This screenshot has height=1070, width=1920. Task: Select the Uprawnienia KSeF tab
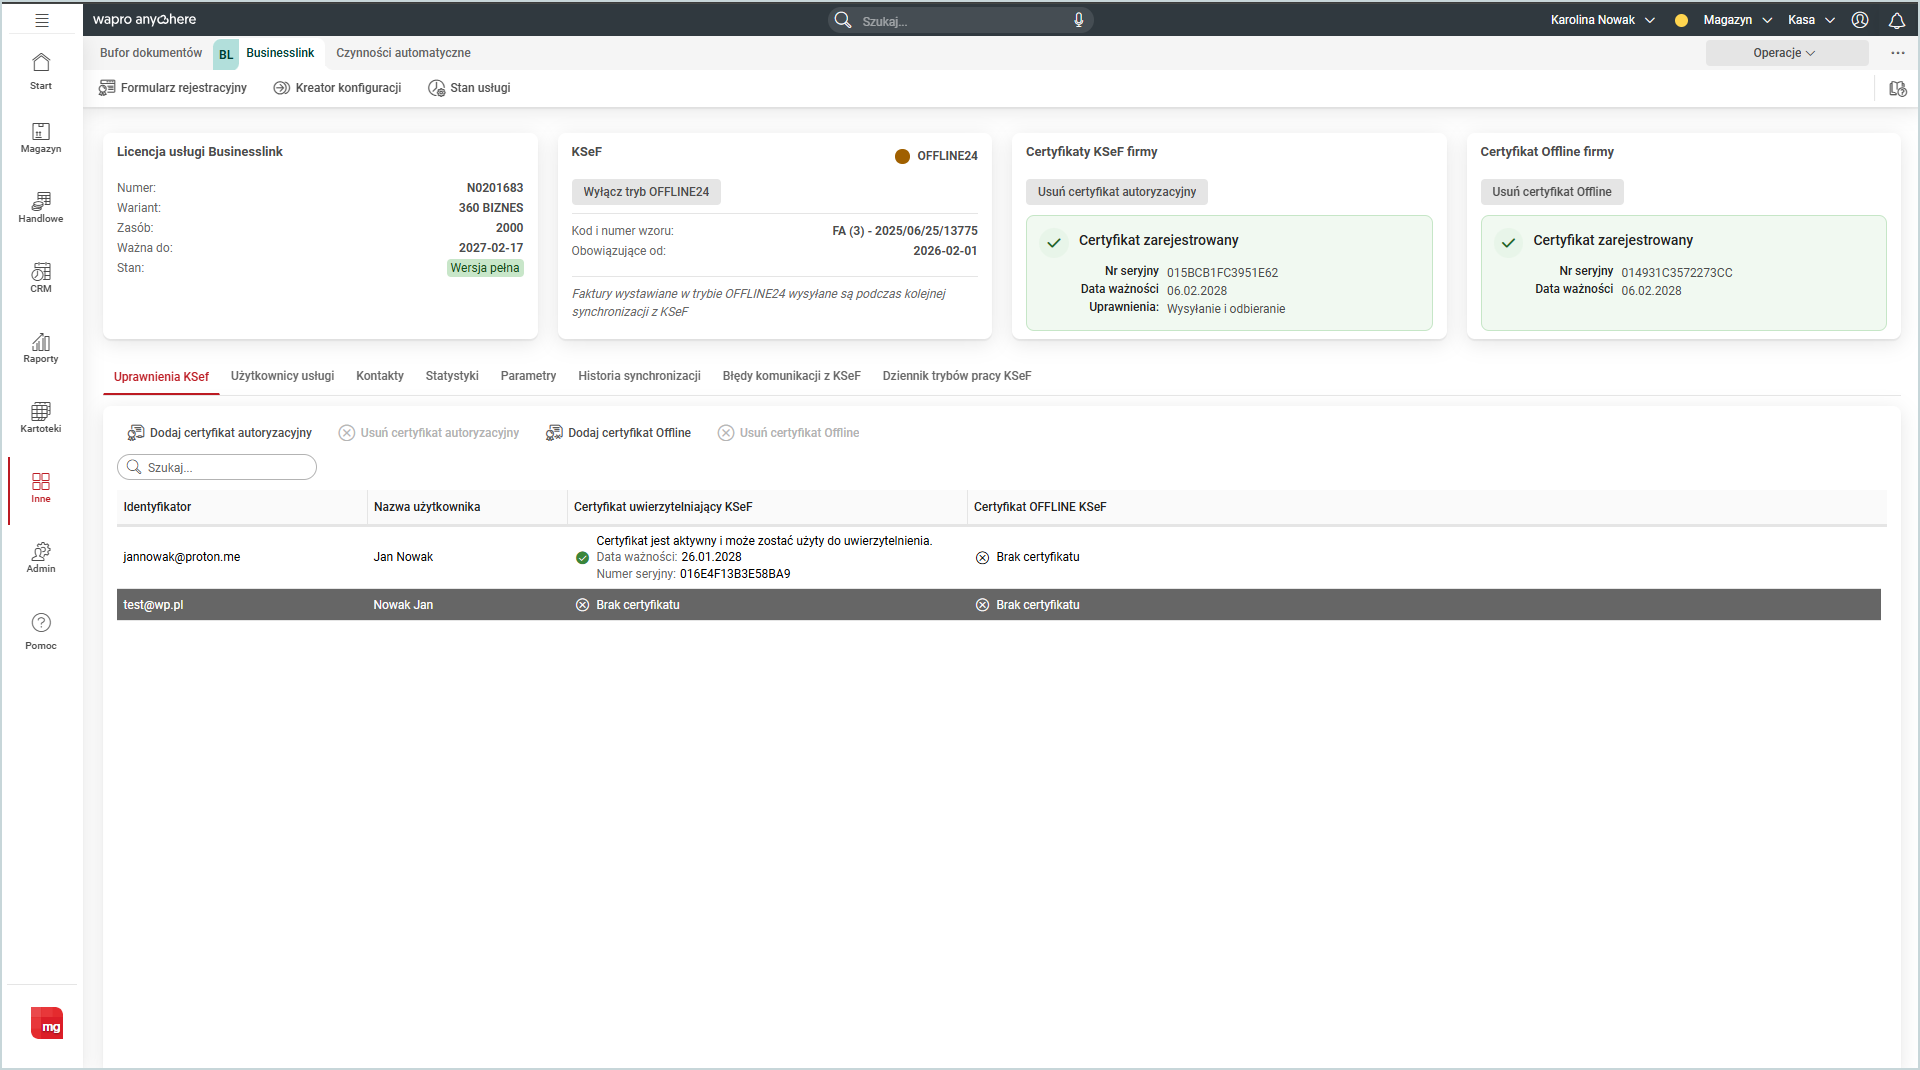click(161, 377)
